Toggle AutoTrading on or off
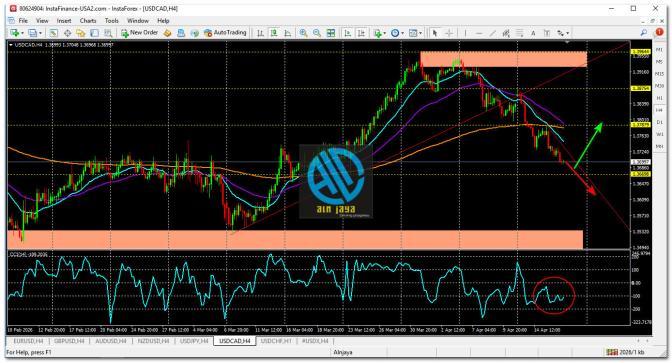The height and width of the screenshot is (363, 672). [x=225, y=33]
